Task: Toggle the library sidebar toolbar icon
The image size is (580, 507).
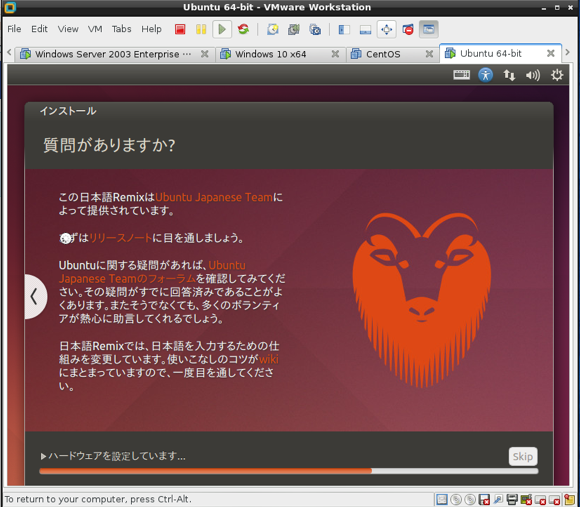Action: 344,29
